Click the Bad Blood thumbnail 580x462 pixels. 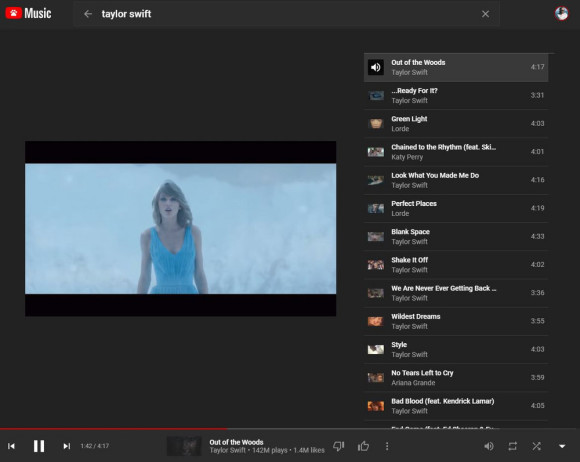(x=375, y=406)
